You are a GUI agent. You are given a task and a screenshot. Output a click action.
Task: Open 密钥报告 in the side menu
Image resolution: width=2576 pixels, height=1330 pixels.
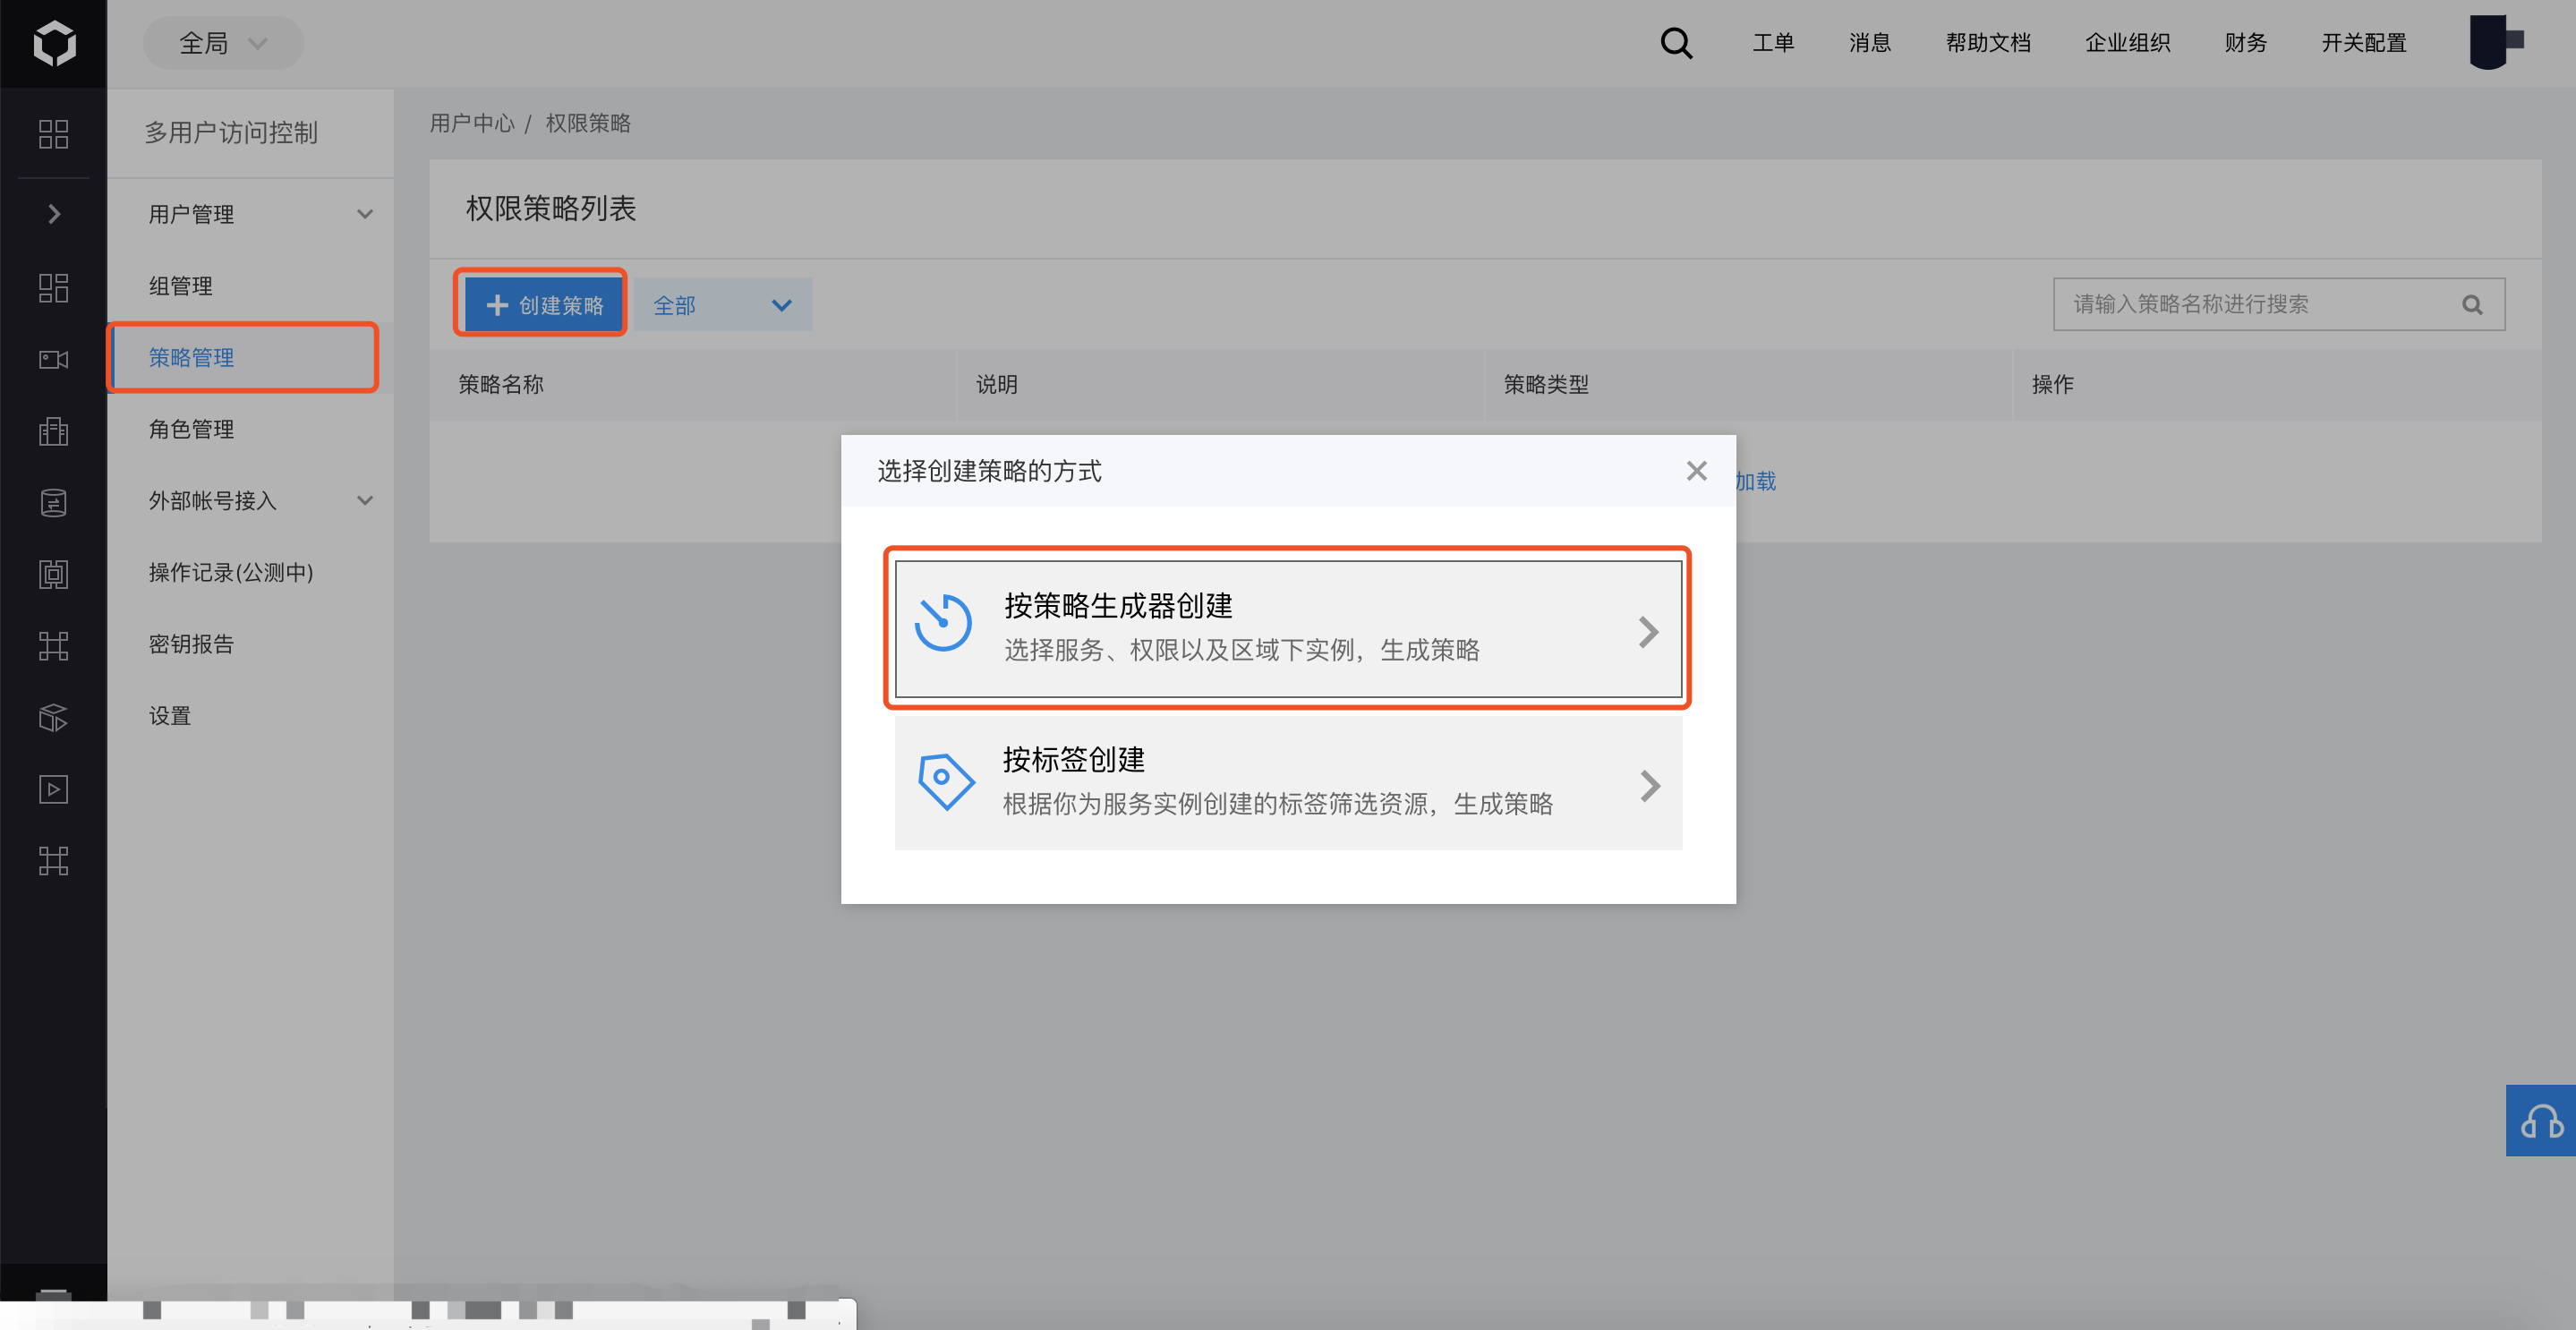pos(250,644)
